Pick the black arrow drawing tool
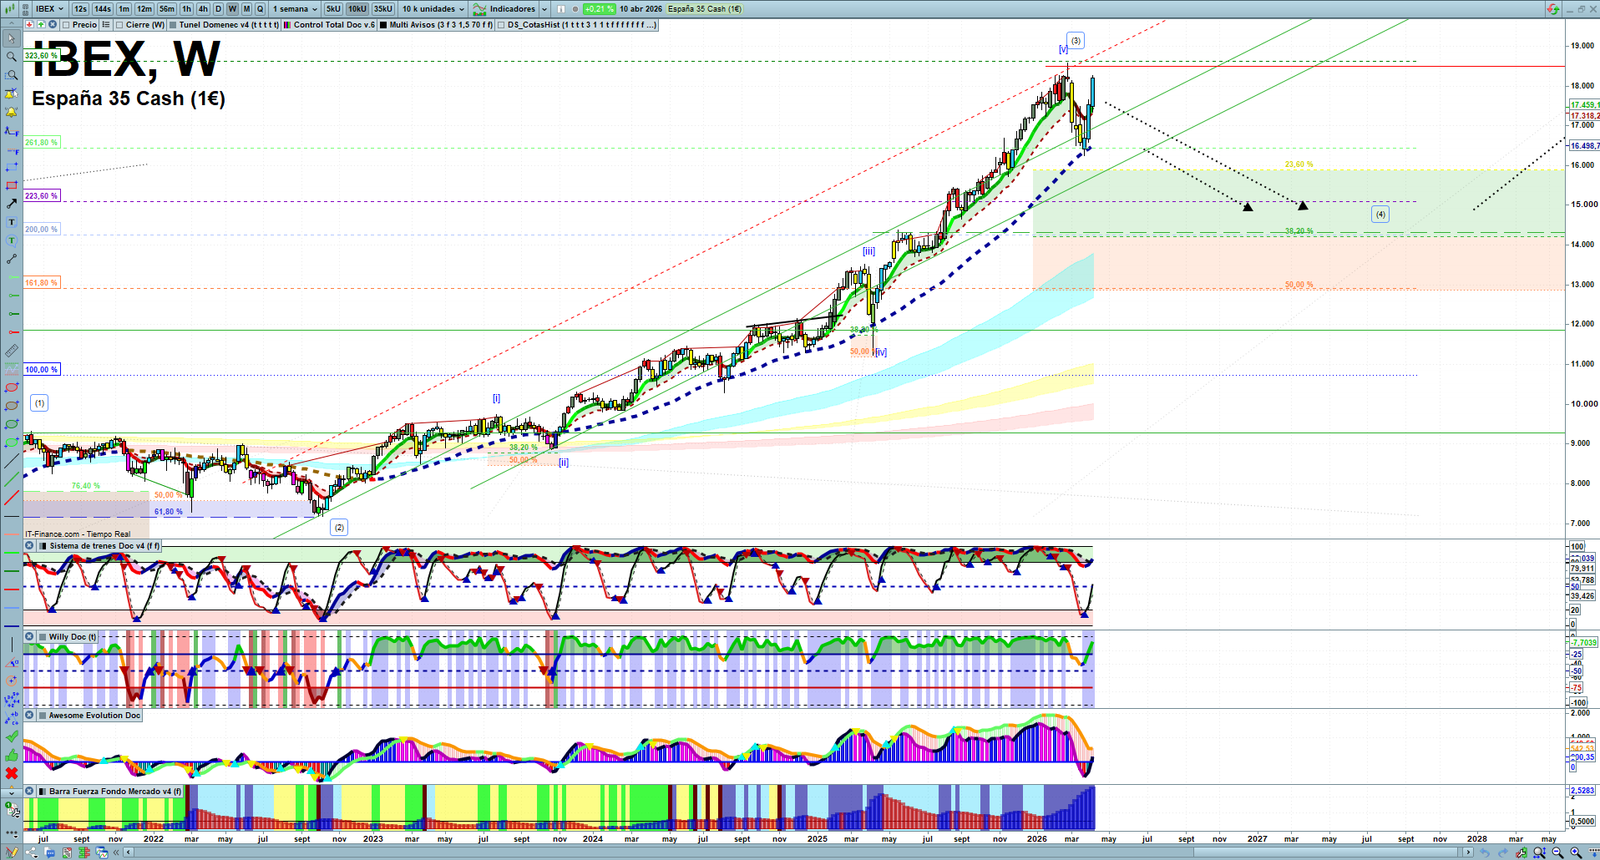The height and width of the screenshot is (860, 1600). 11,204
